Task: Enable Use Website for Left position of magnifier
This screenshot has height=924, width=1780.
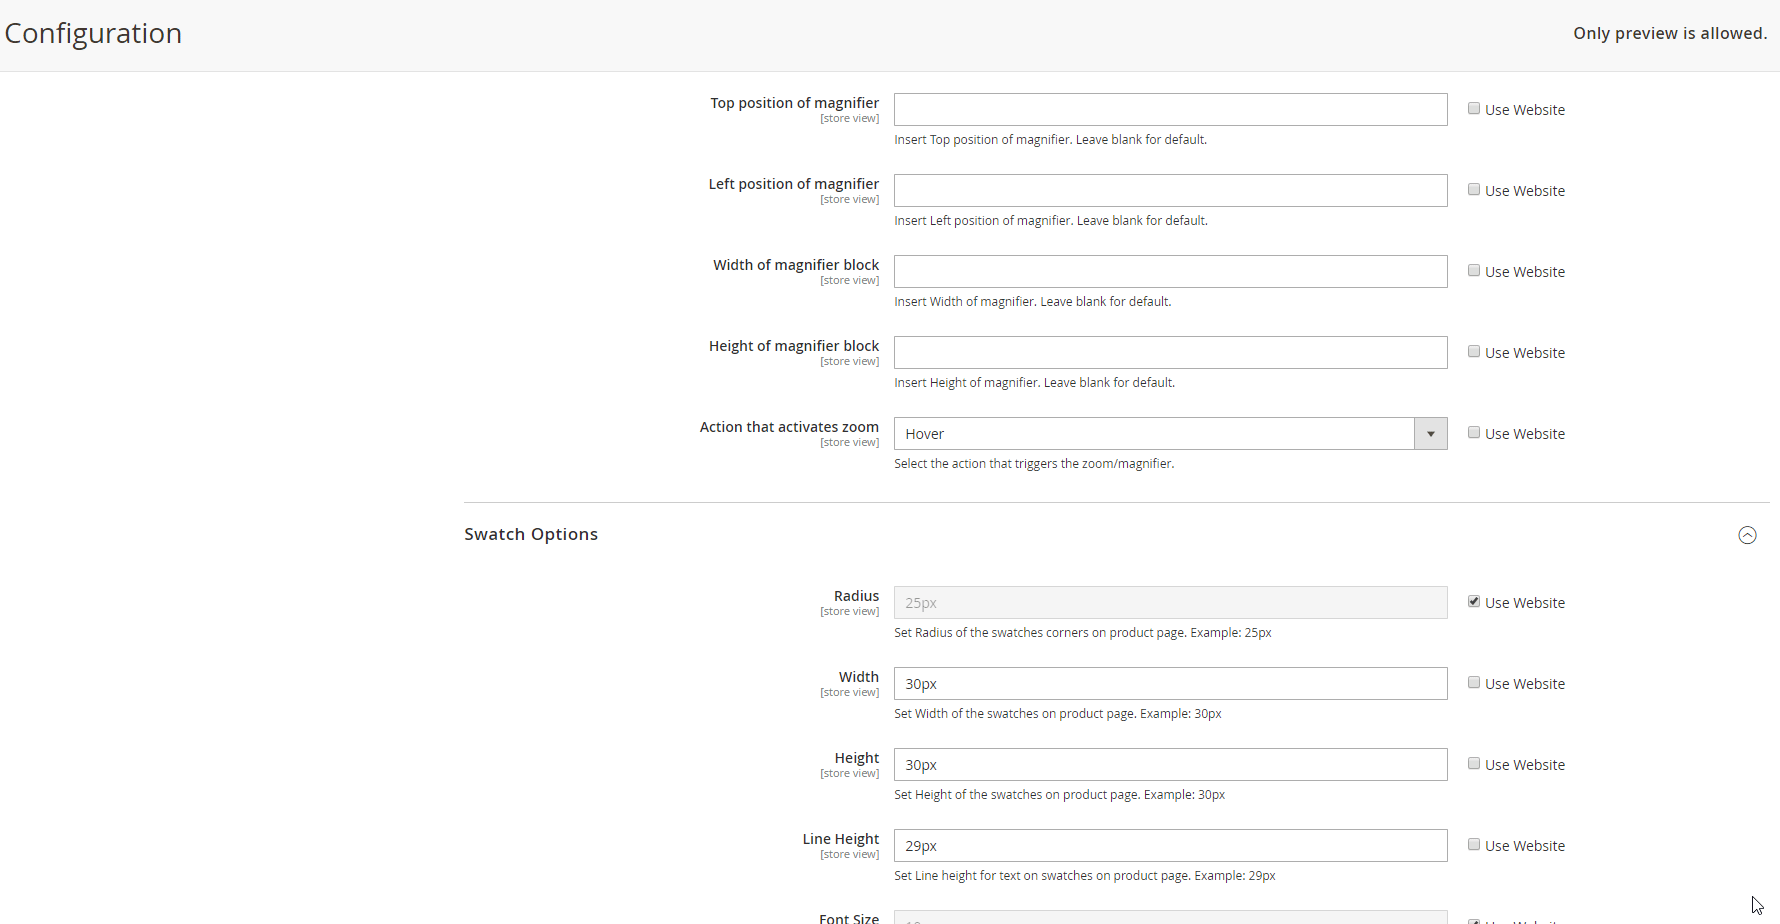Action: (x=1474, y=190)
